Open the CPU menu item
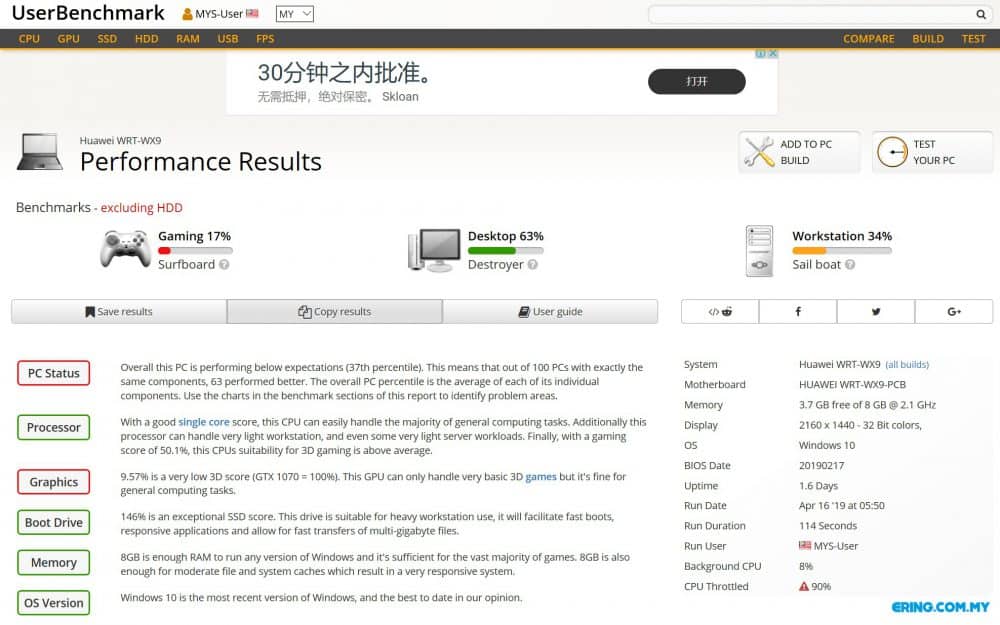The height and width of the screenshot is (625, 1000). [29, 39]
